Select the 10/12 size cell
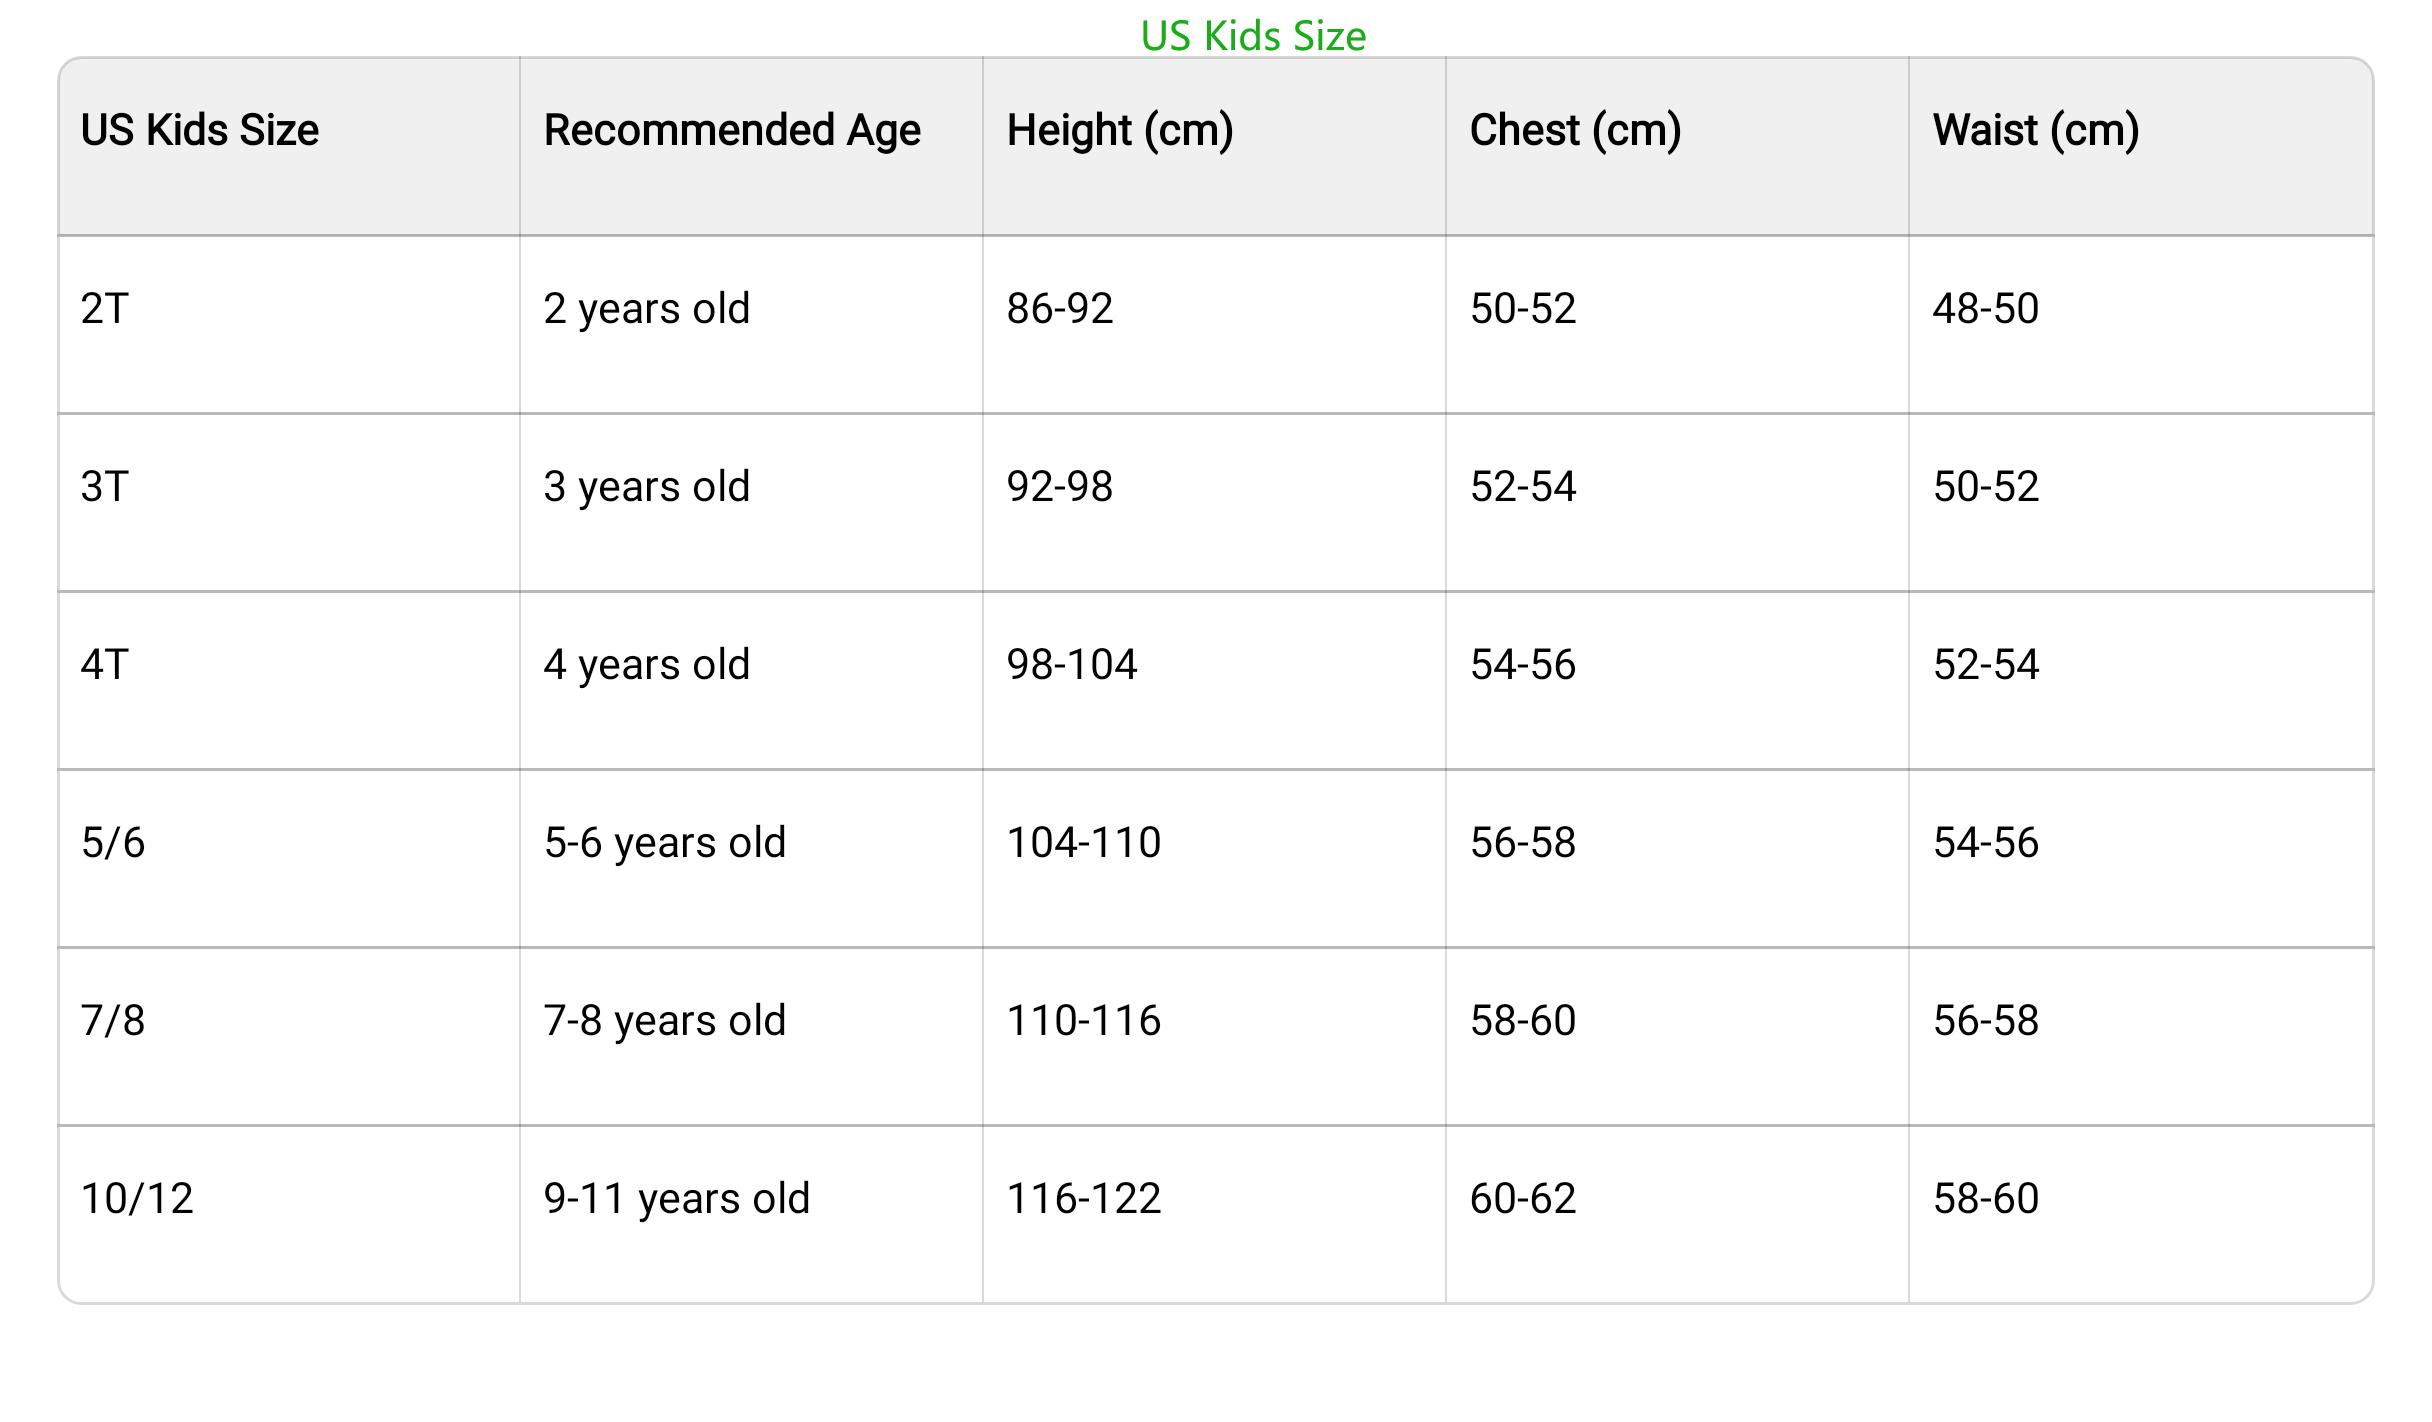2432x1422 pixels. [290, 1215]
